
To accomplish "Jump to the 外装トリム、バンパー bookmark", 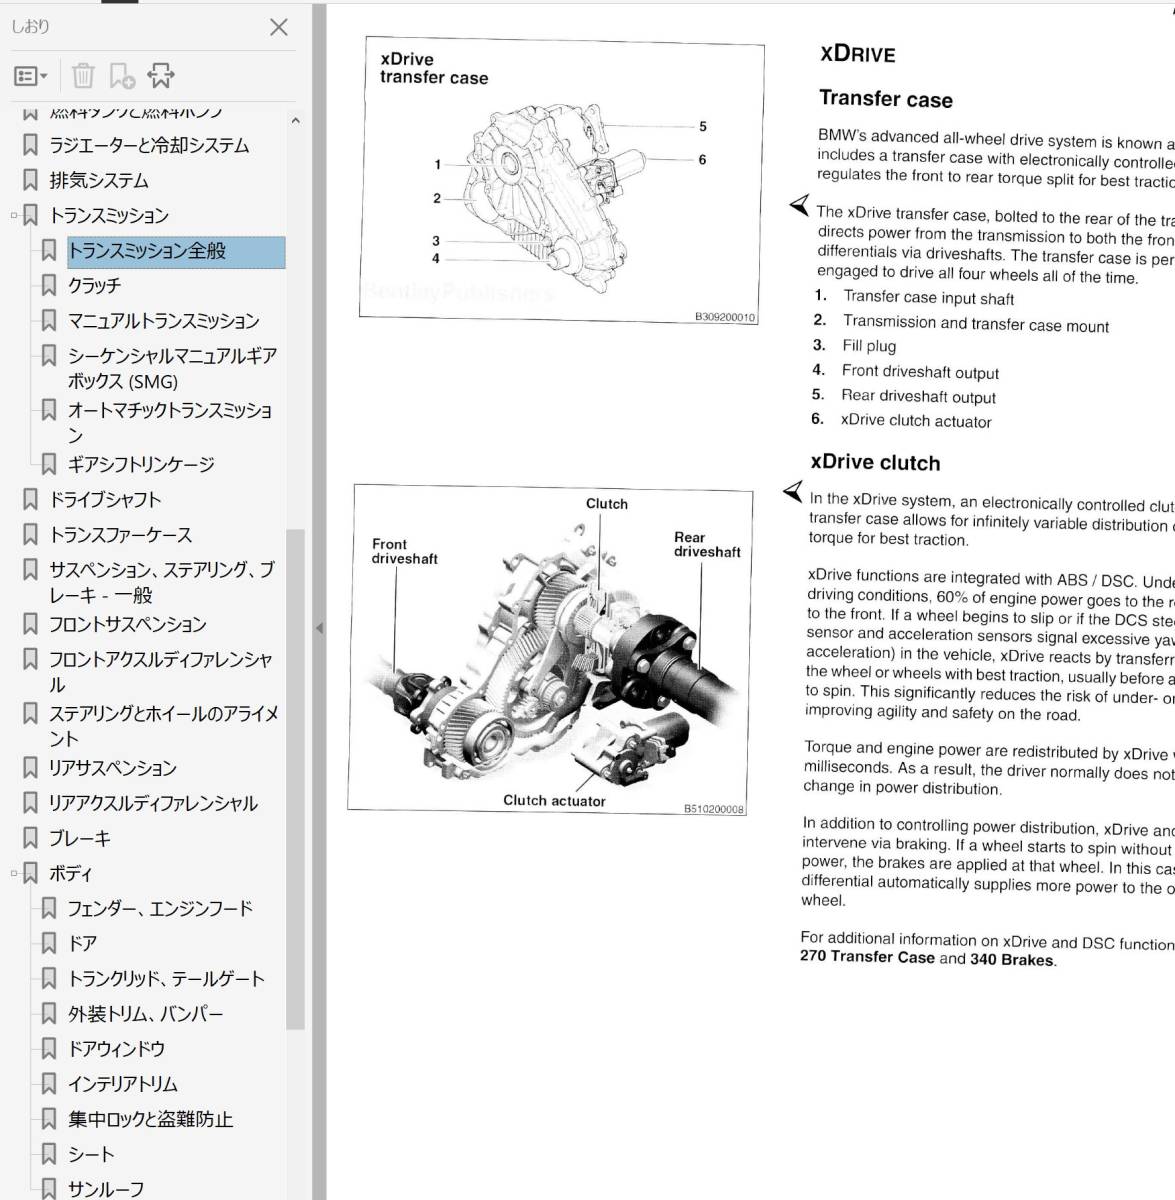I will [x=145, y=1014].
